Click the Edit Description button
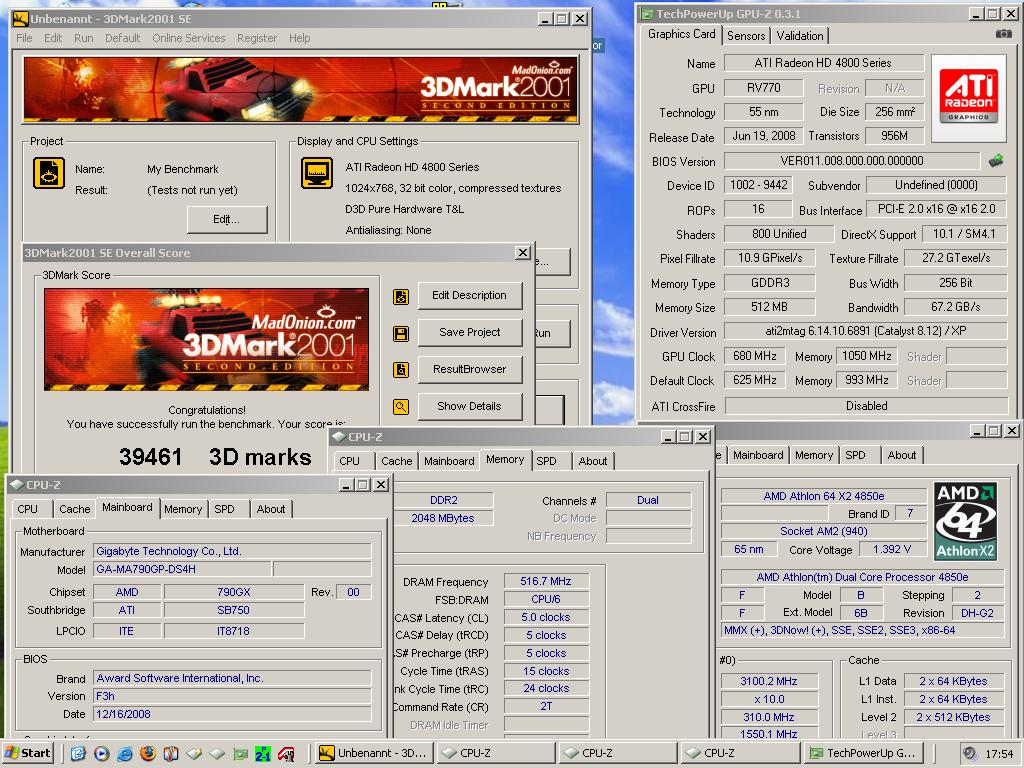The width and height of the screenshot is (1024, 768). (x=470, y=295)
